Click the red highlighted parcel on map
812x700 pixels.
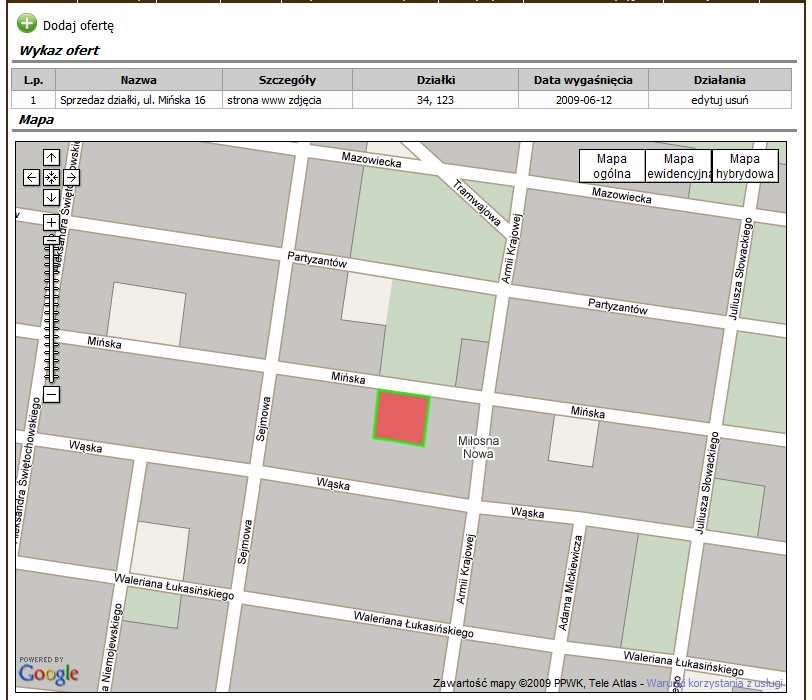(401, 419)
